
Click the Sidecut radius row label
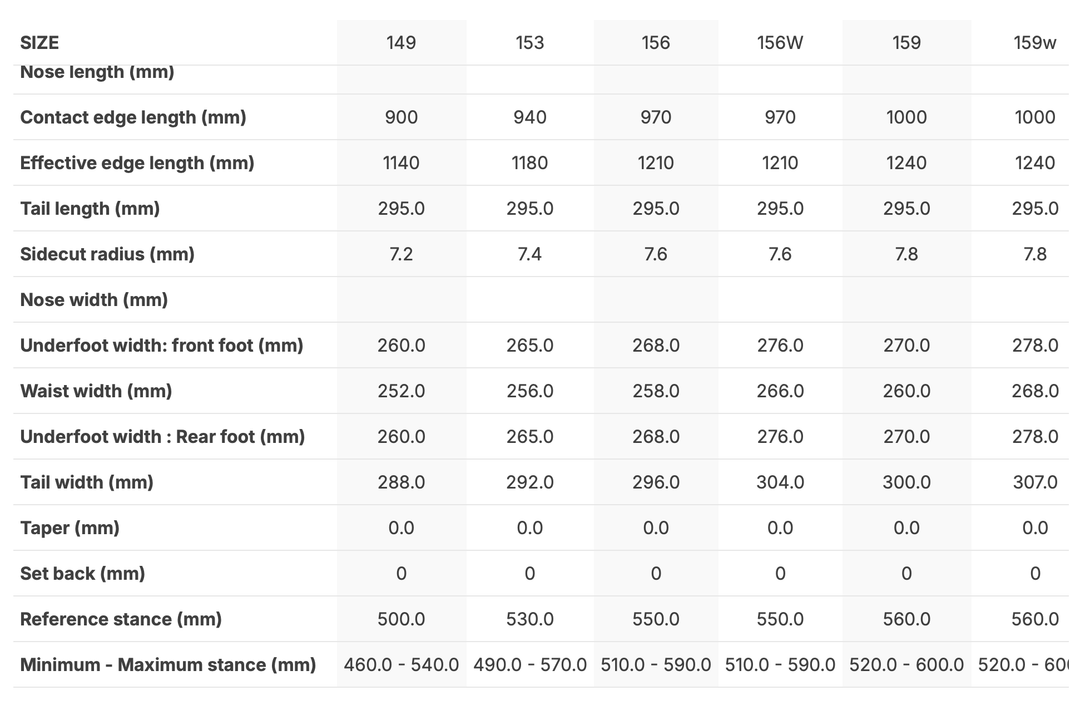point(107,254)
